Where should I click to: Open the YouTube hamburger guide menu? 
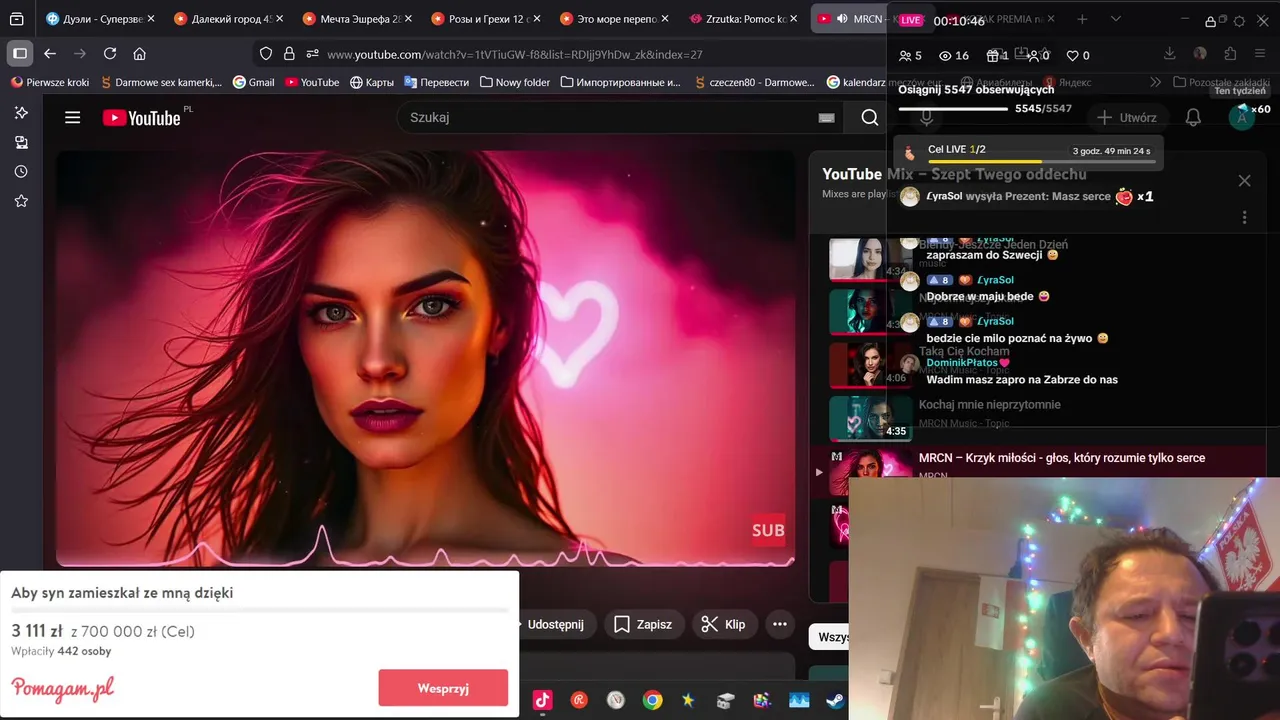click(x=72, y=118)
